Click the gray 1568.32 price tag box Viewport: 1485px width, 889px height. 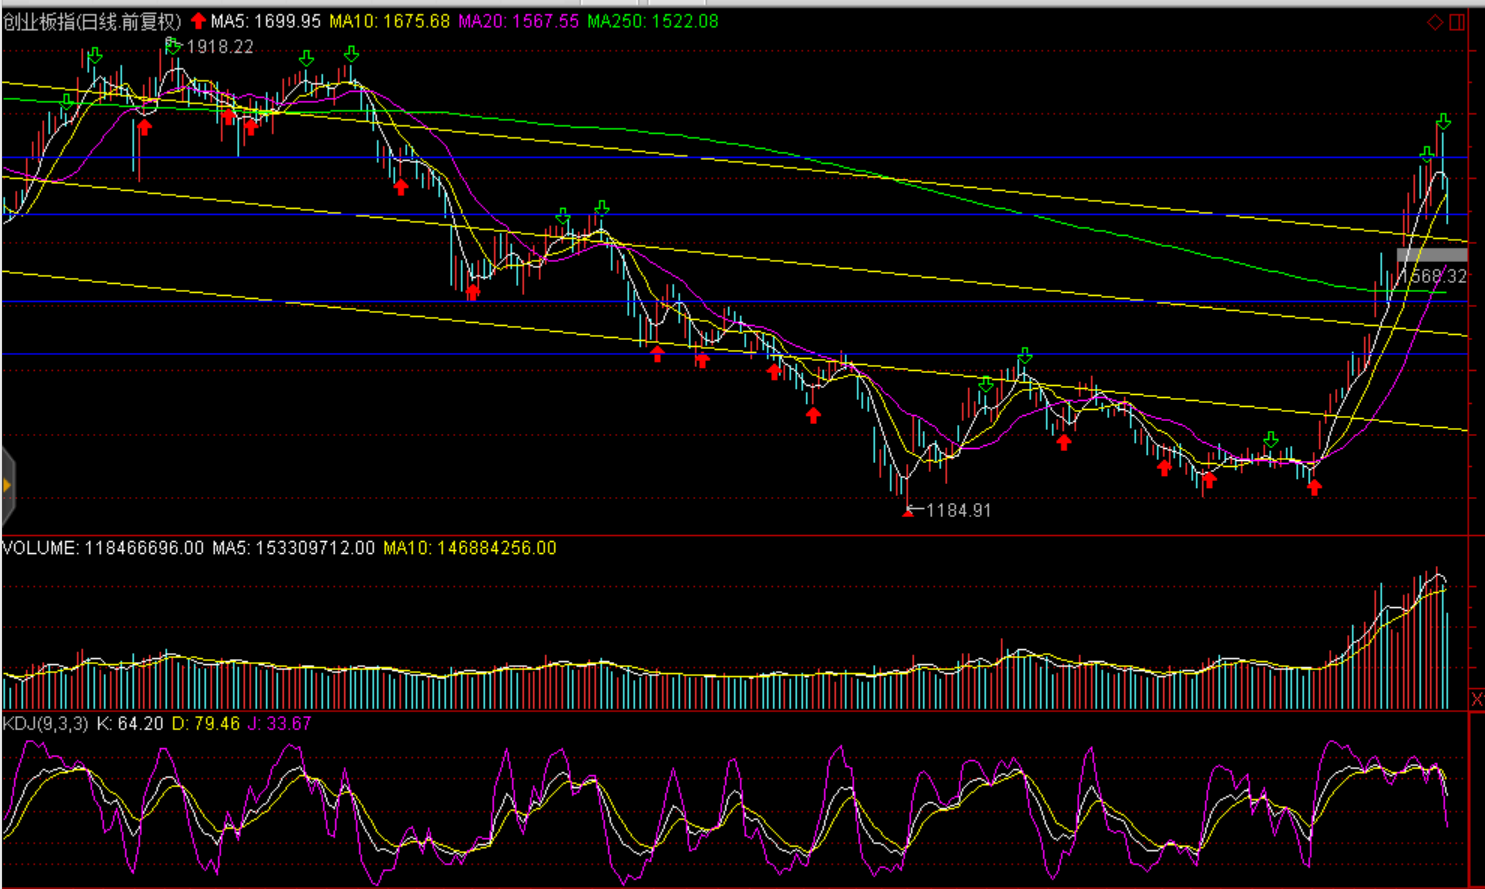coord(1432,257)
